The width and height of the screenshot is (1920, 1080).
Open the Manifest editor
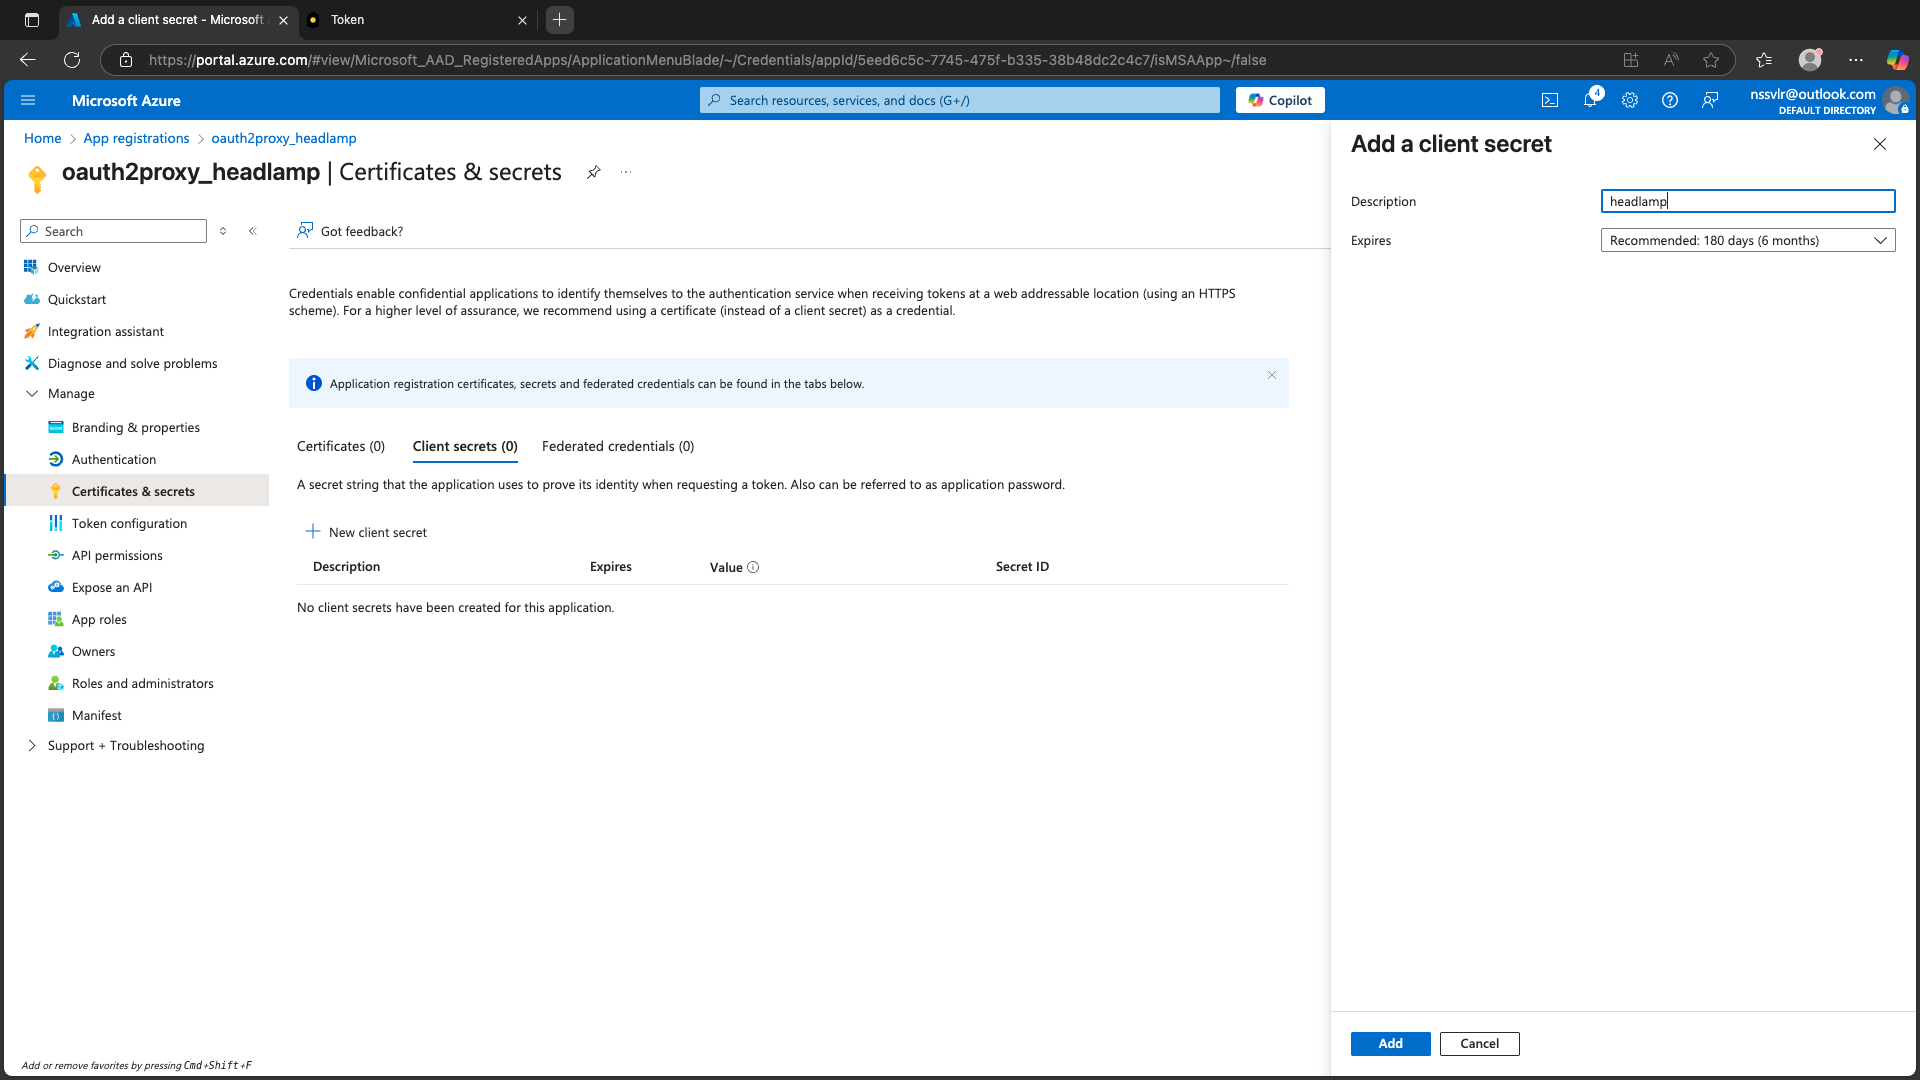point(96,715)
